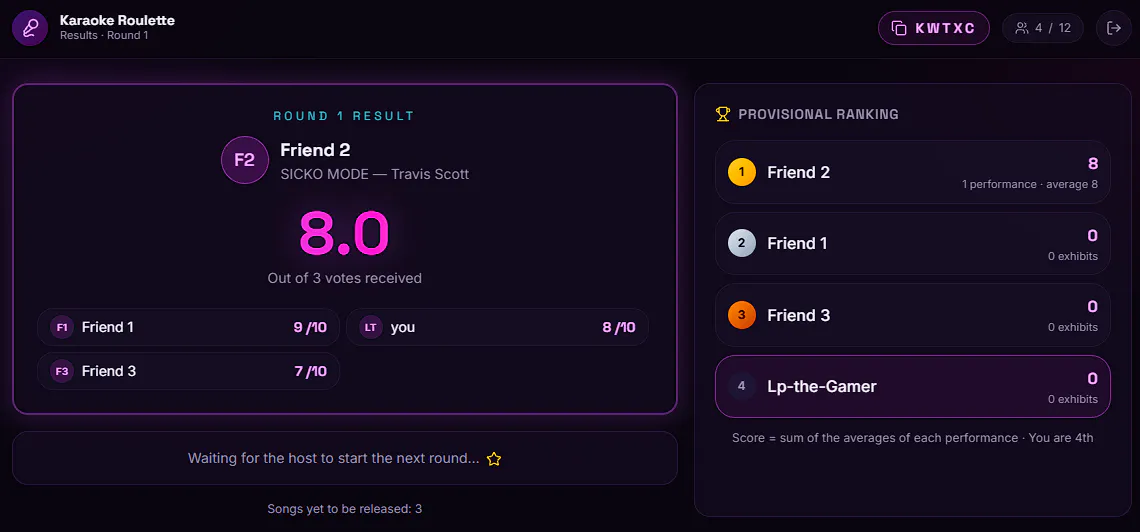Leave the room via exit icon
This screenshot has width=1140, height=532.
pos(1113,28)
